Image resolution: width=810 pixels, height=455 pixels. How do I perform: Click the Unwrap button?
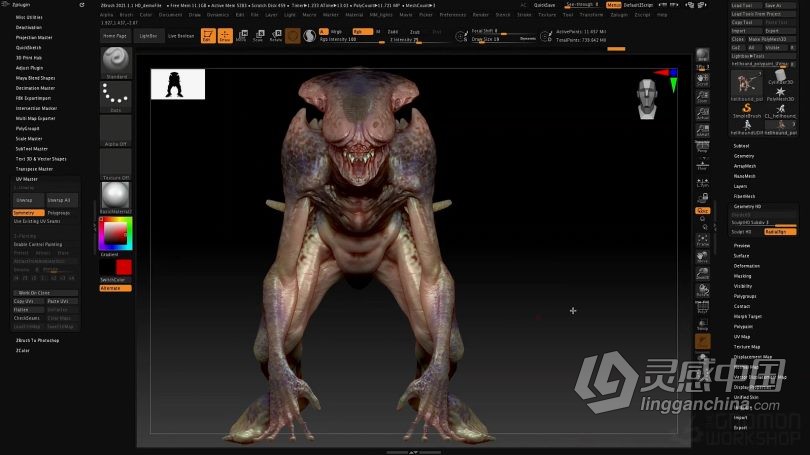28,200
